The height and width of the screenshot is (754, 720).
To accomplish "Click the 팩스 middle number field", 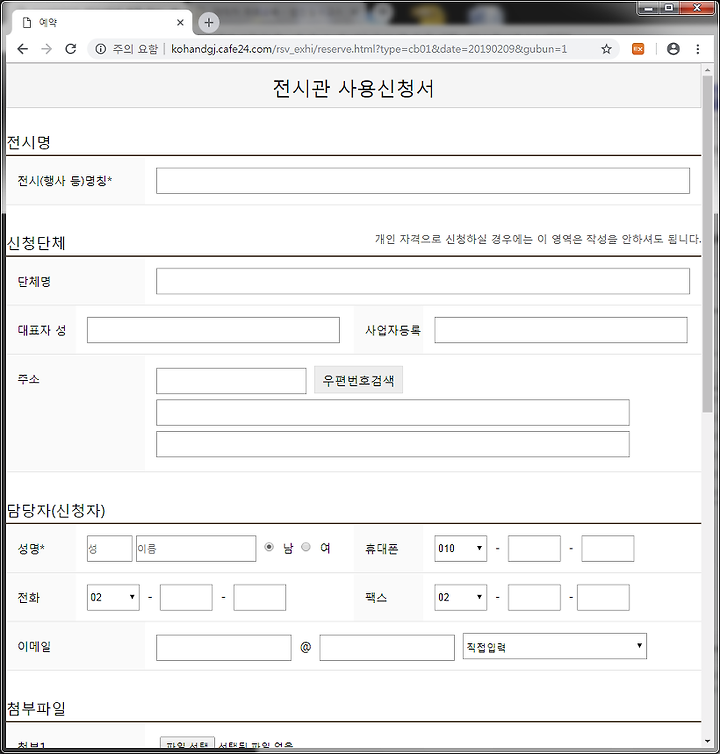I will click(534, 598).
